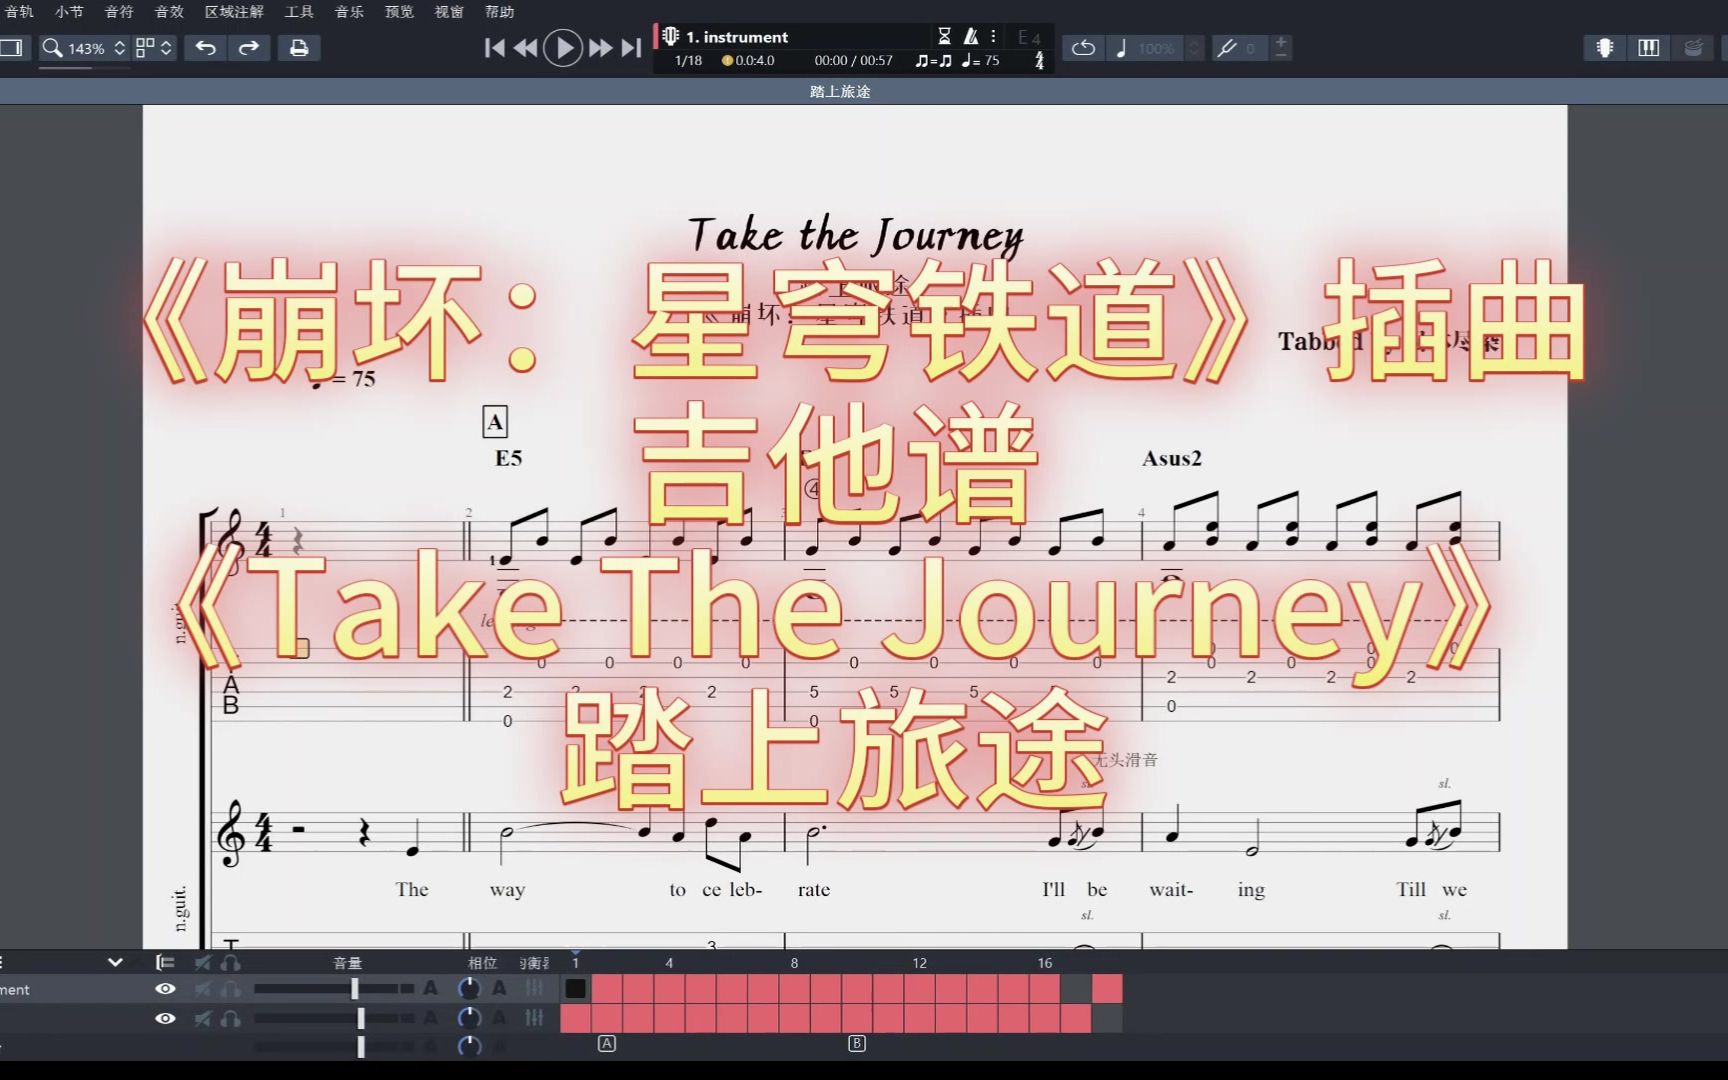Click the 踏上旅途 document tab
Viewport: 1728px width, 1080px height.
tap(840, 91)
